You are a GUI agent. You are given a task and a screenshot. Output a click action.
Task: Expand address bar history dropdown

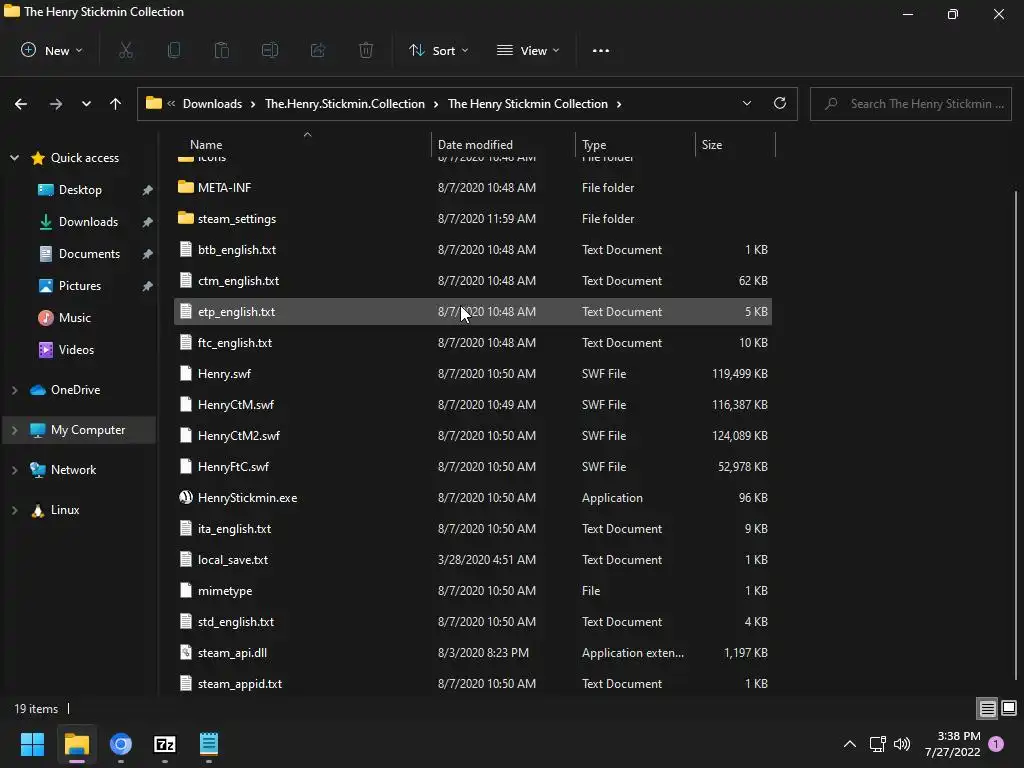pyautogui.click(x=746, y=103)
